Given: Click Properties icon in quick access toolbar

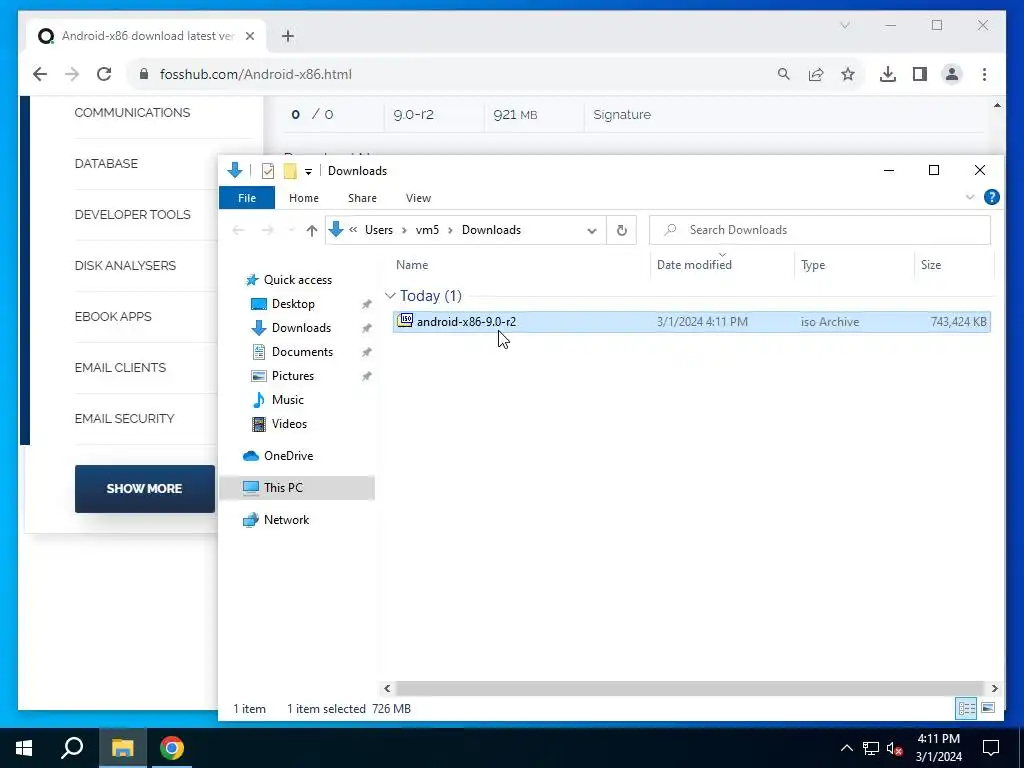Looking at the screenshot, I should click(x=268, y=171).
